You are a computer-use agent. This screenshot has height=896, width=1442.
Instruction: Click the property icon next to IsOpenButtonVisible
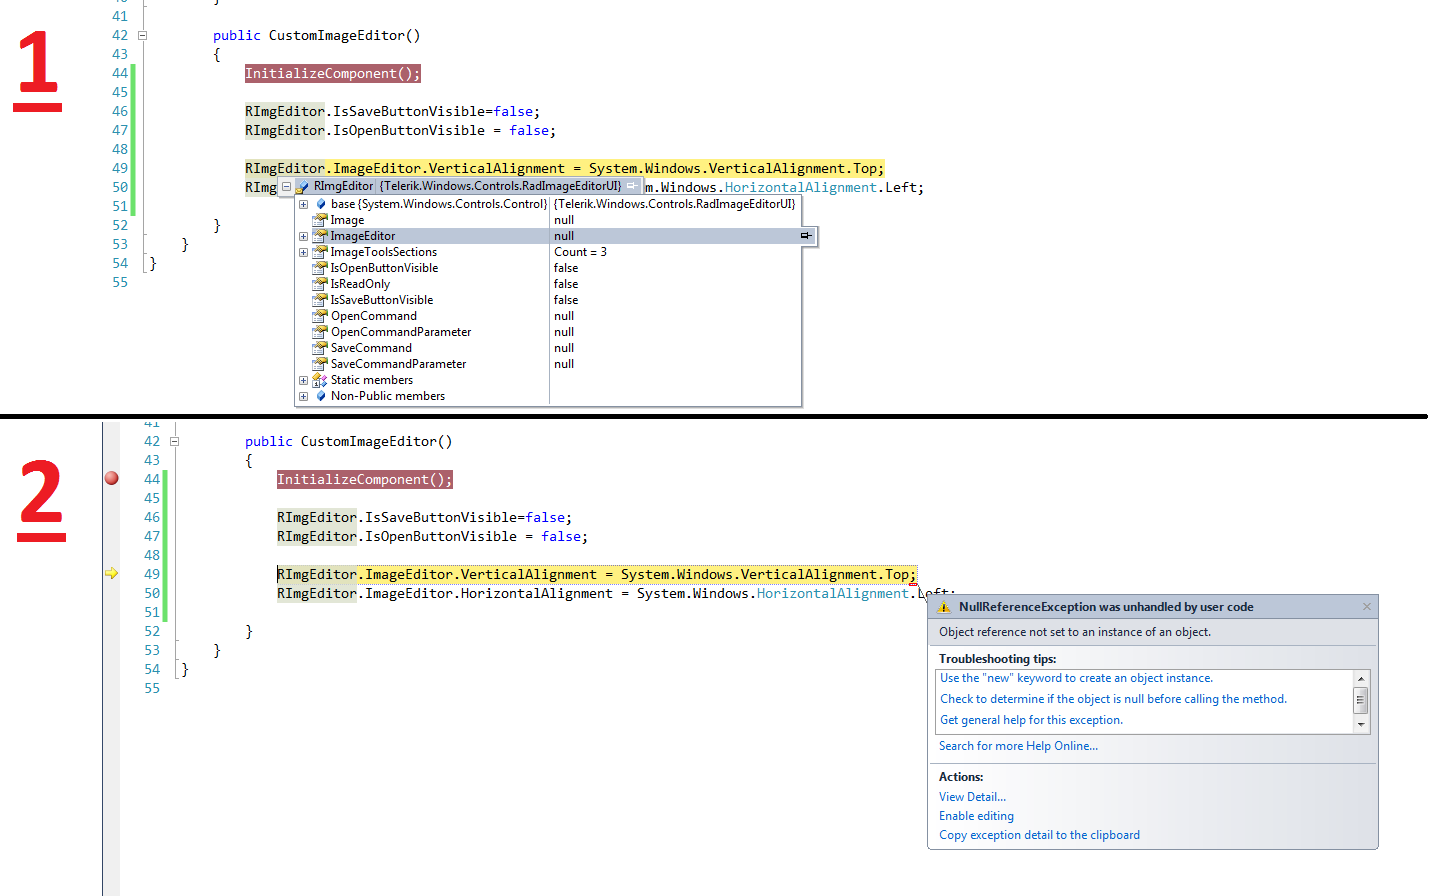(320, 268)
